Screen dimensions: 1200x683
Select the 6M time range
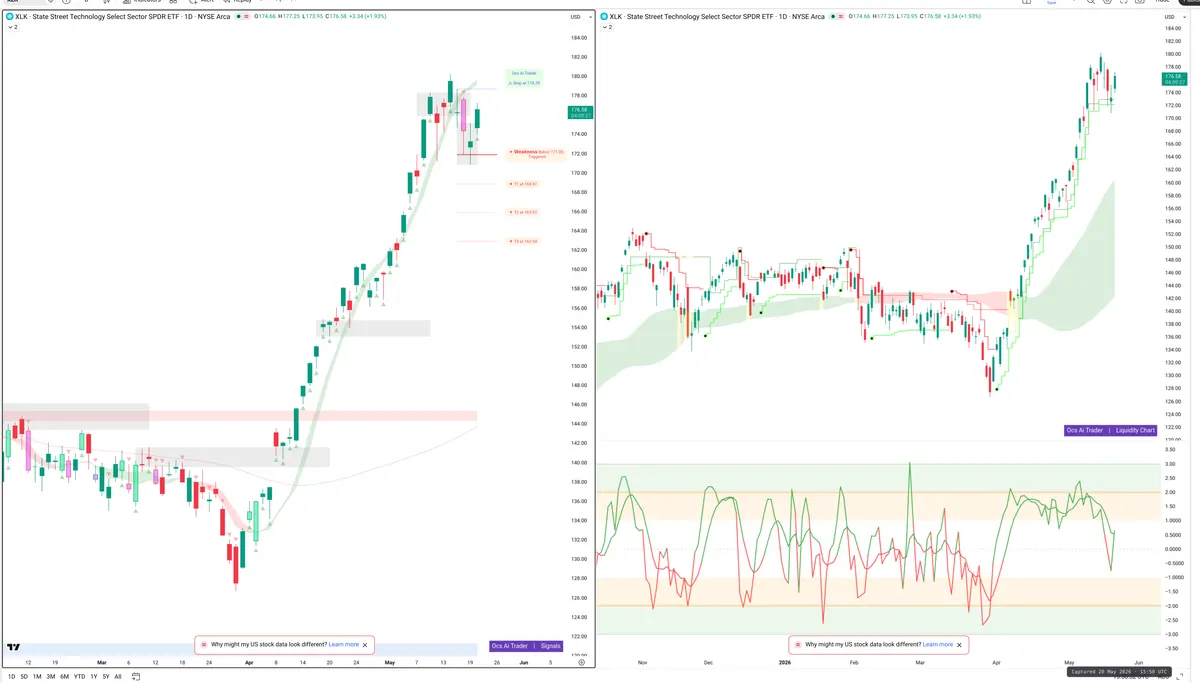pos(65,677)
